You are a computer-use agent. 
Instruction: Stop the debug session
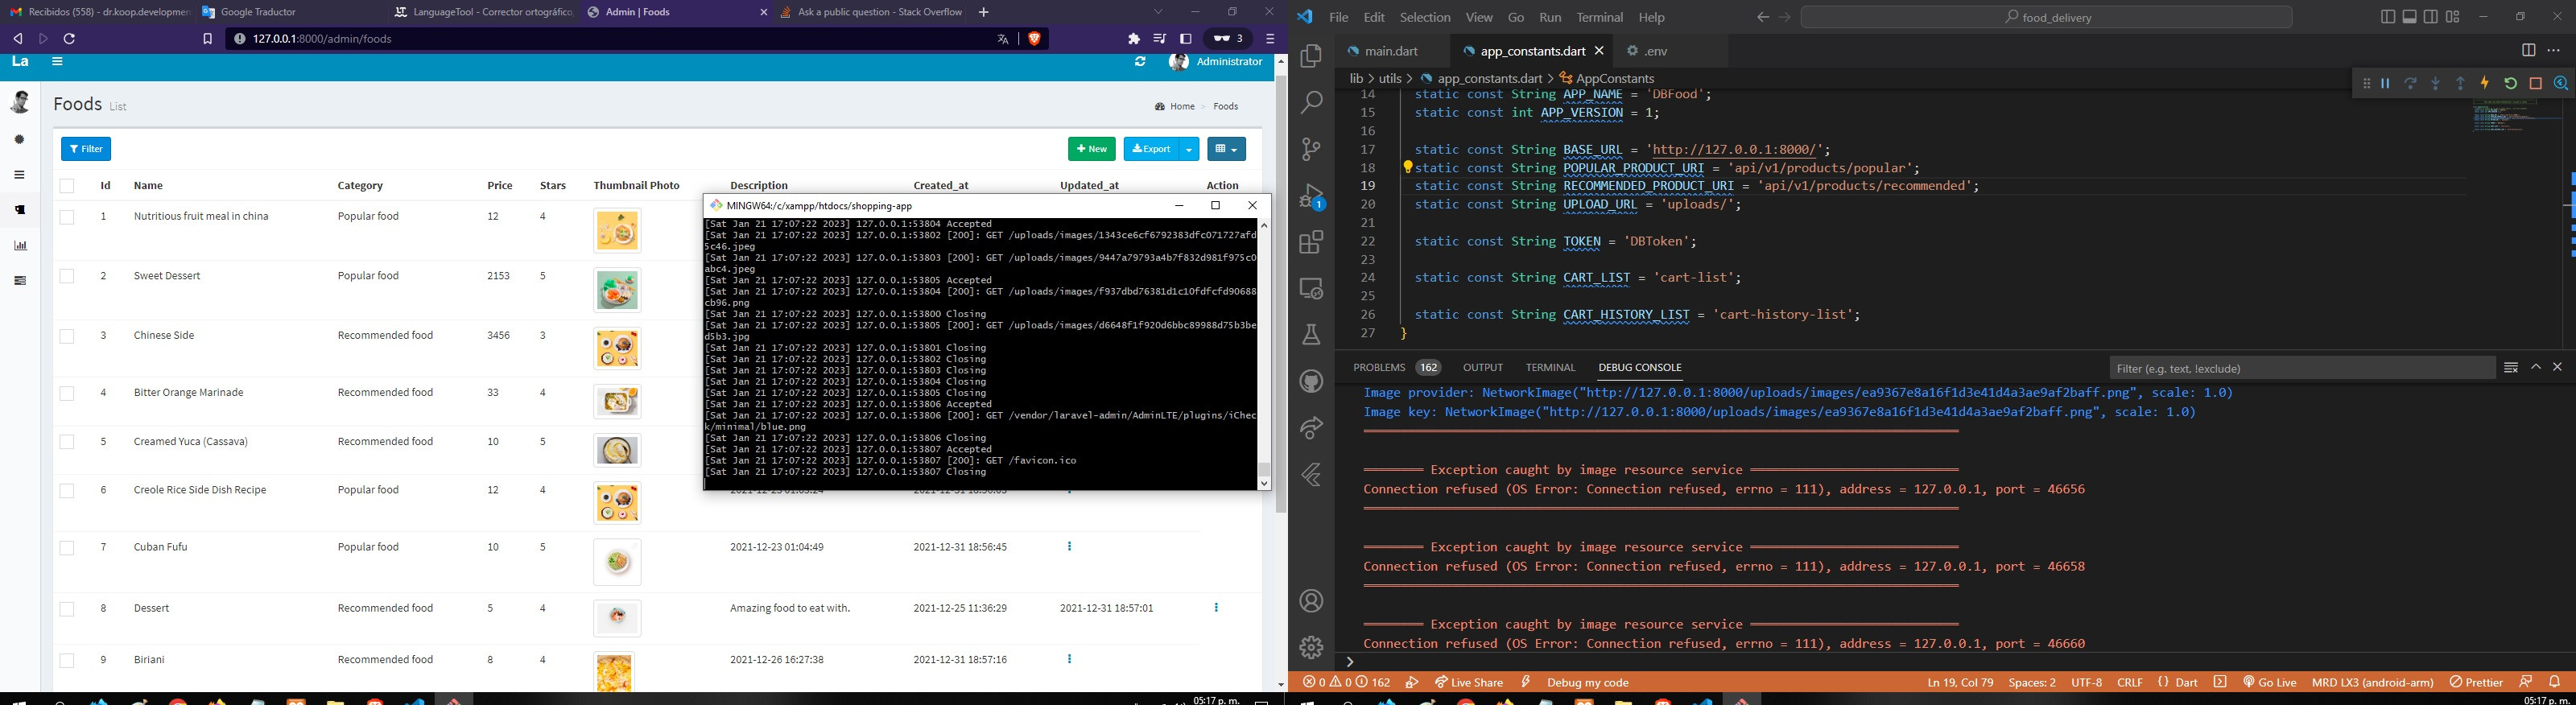2535,84
